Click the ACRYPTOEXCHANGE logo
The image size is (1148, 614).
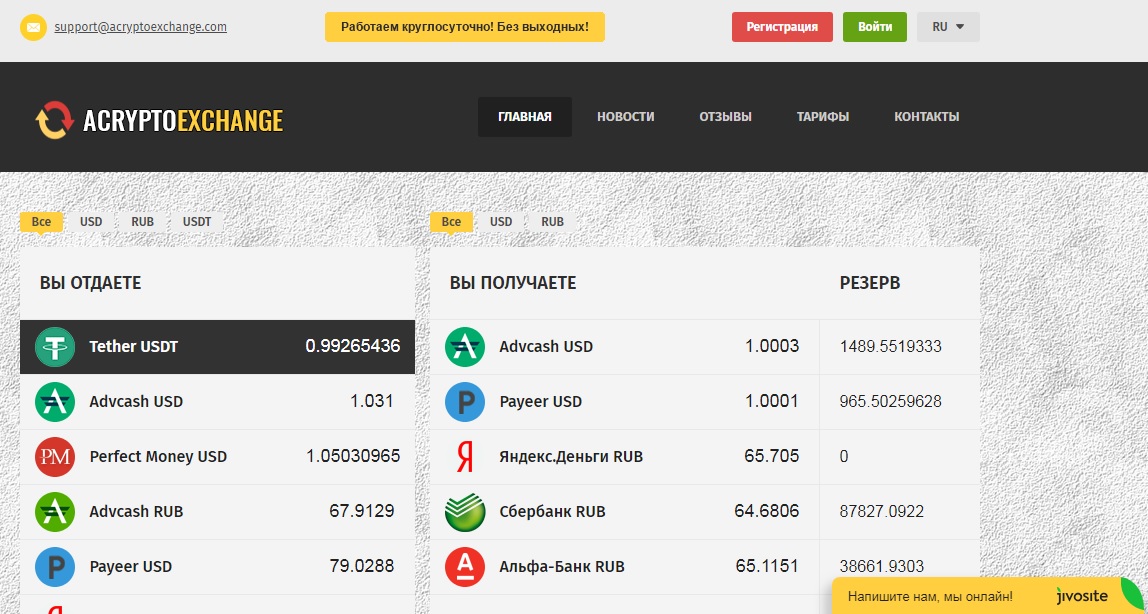coord(159,120)
